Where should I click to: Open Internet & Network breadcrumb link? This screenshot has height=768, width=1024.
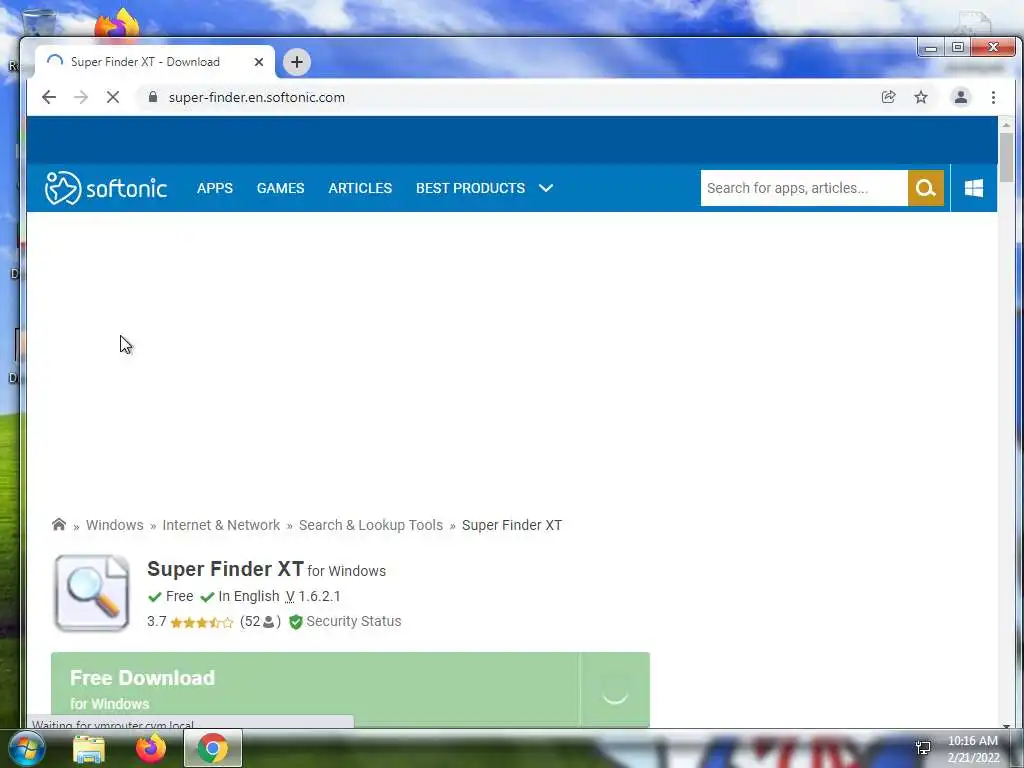221,525
